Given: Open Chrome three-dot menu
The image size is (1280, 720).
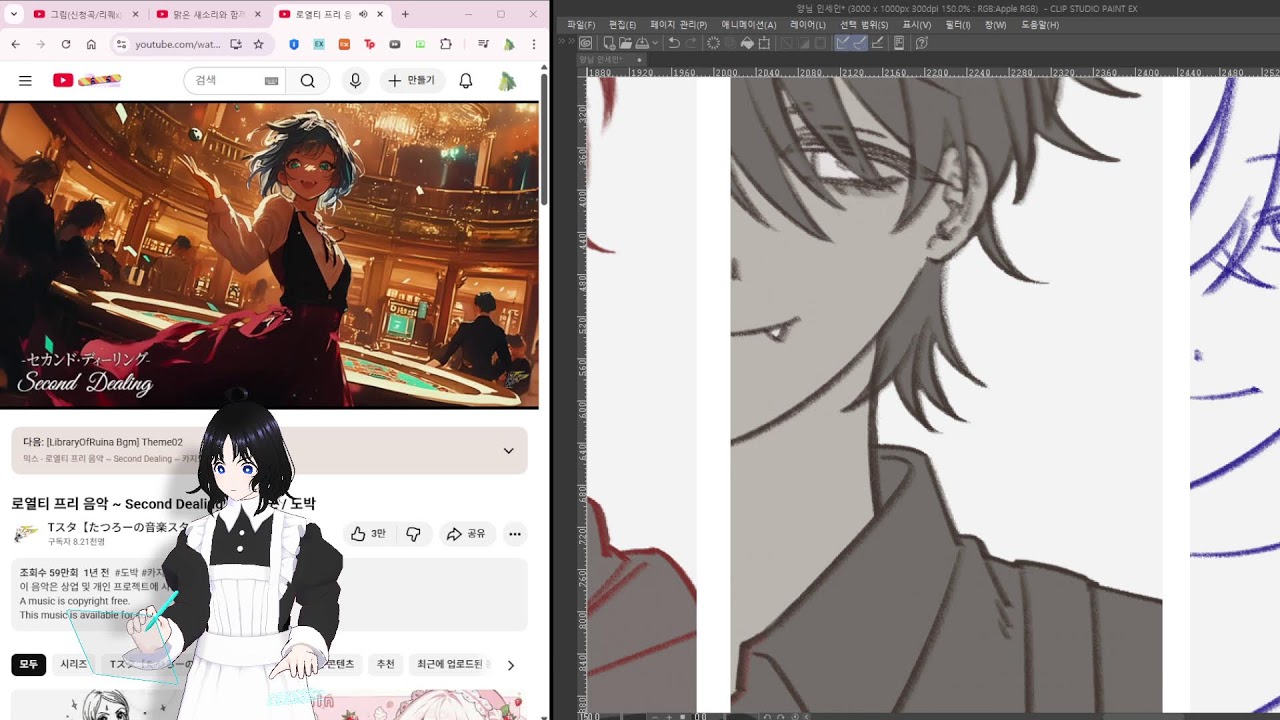Looking at the screenshot, I should [x=534, y=44].
